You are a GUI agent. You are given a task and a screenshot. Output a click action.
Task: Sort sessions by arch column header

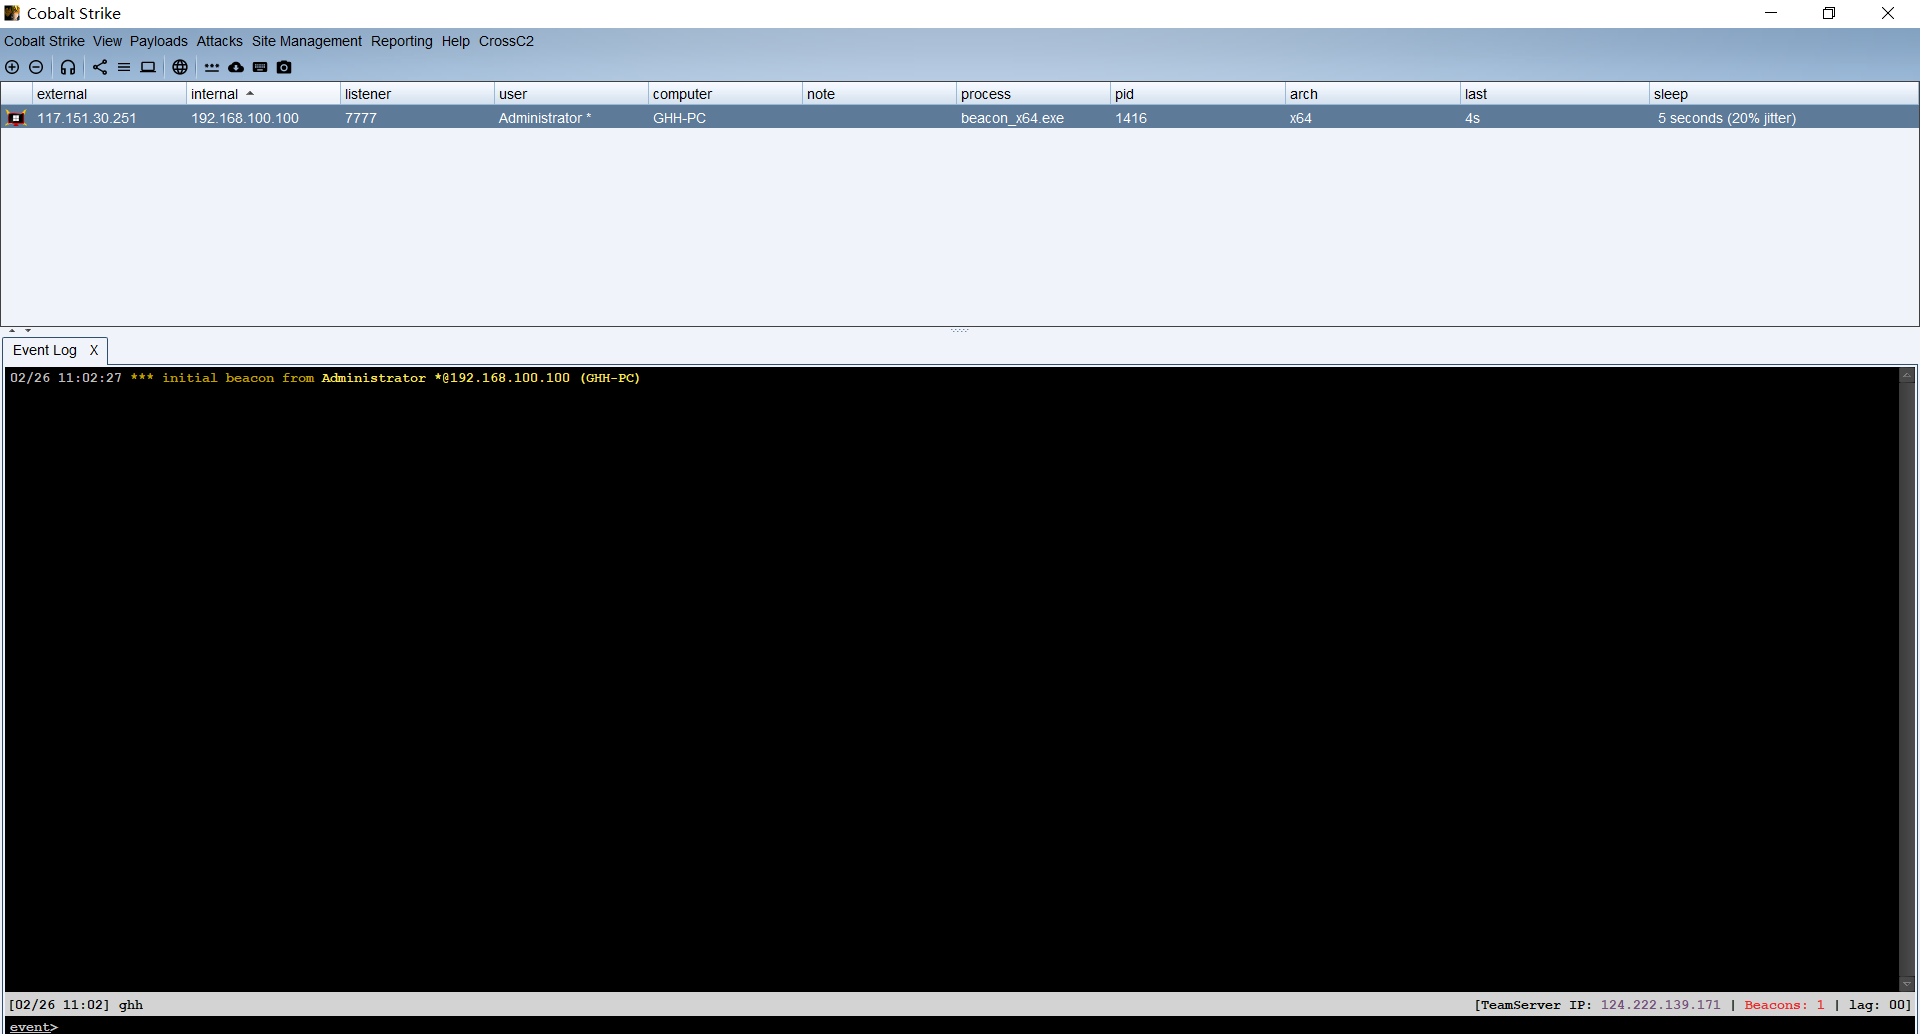click(x=1373, y=94)
